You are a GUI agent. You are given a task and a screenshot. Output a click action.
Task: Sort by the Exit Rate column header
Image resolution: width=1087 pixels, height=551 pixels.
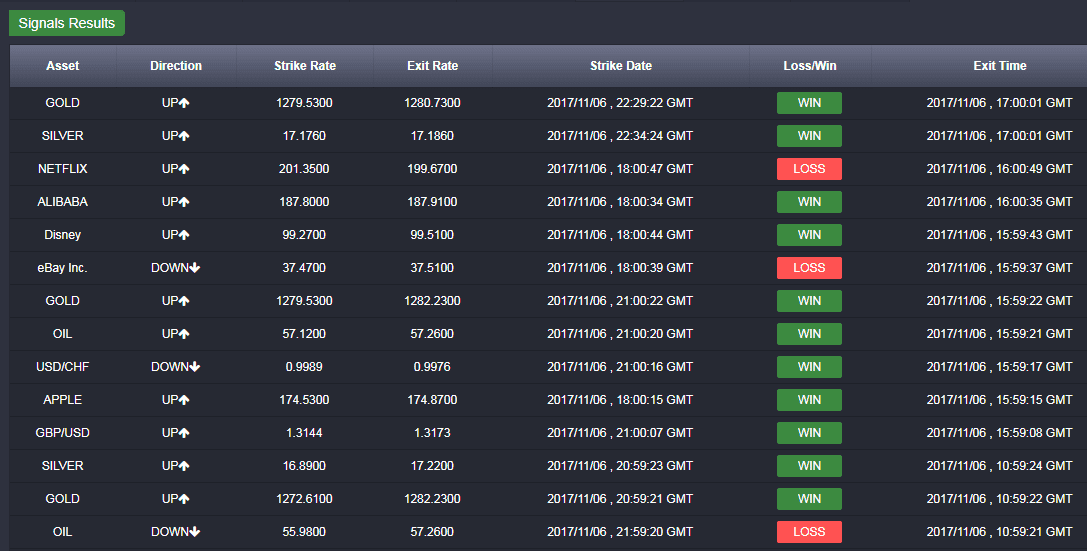433,66
